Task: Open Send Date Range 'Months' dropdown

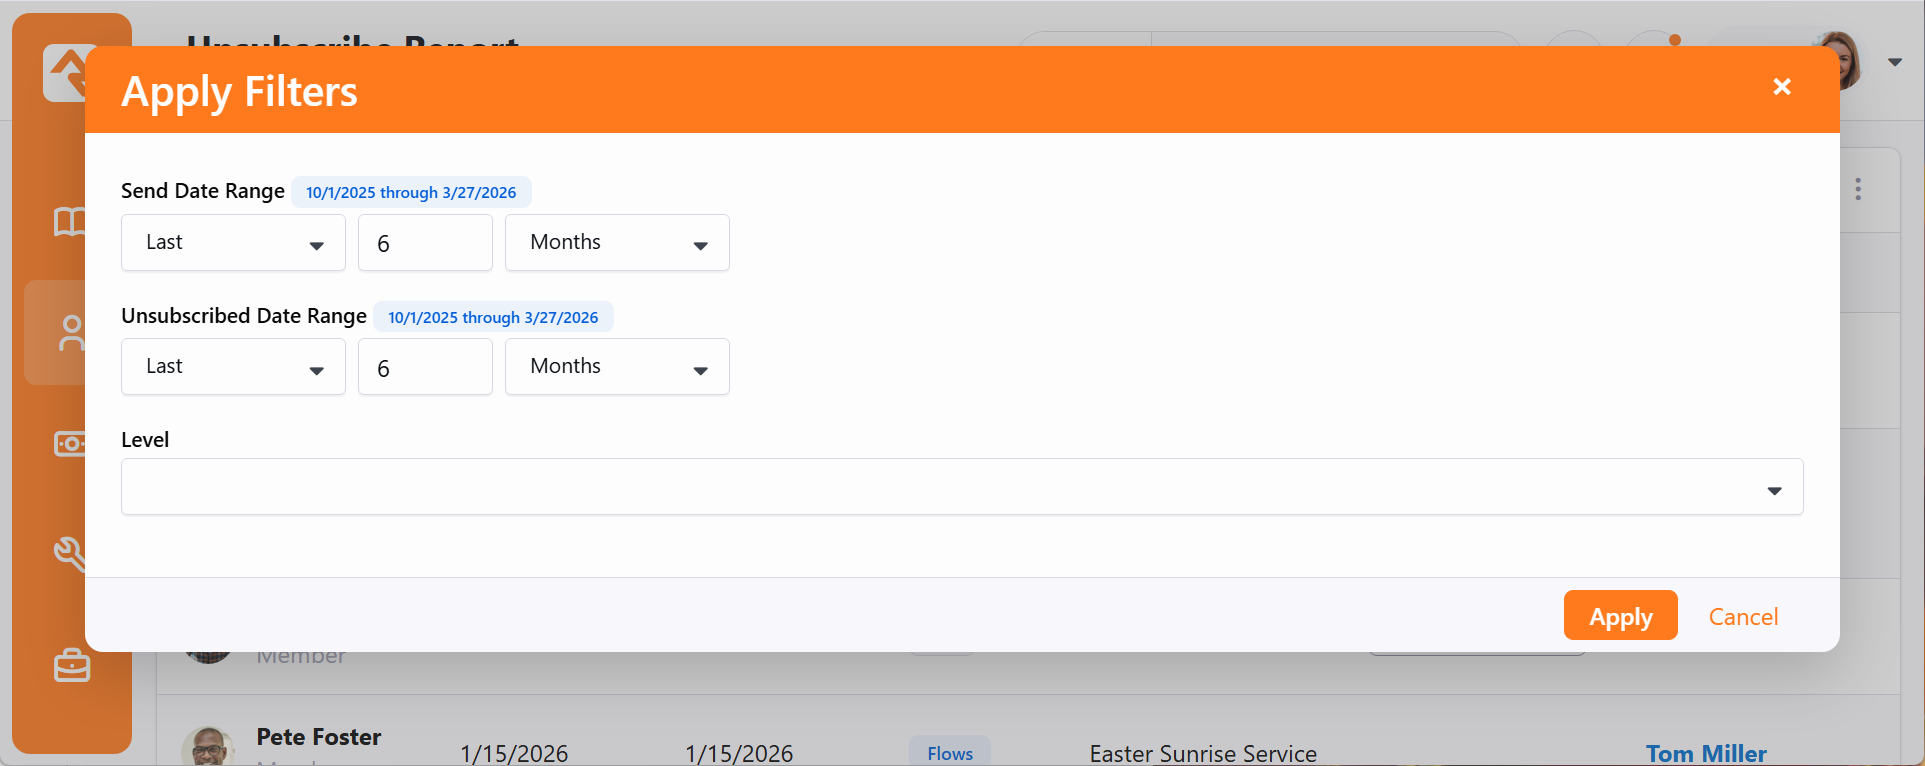Action: coord(617,243)
